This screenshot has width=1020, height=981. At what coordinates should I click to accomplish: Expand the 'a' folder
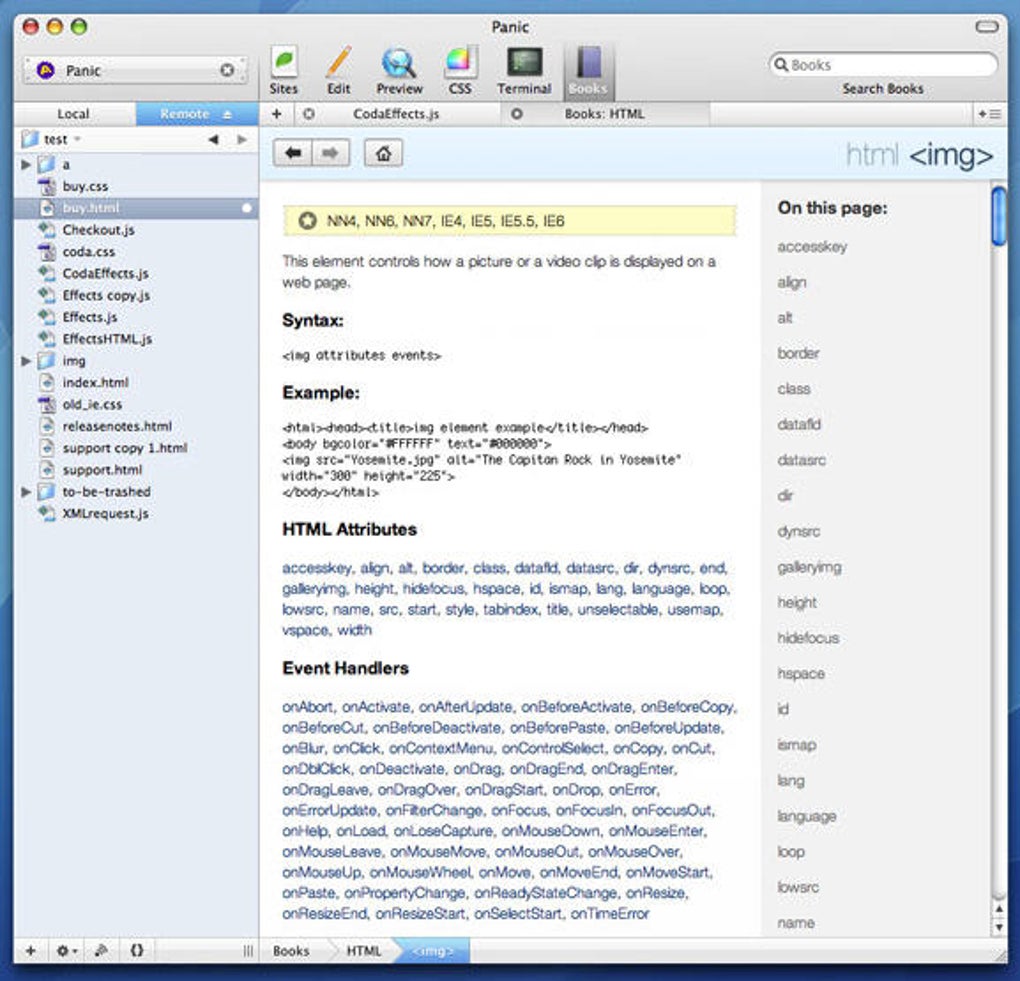point(26,165)
